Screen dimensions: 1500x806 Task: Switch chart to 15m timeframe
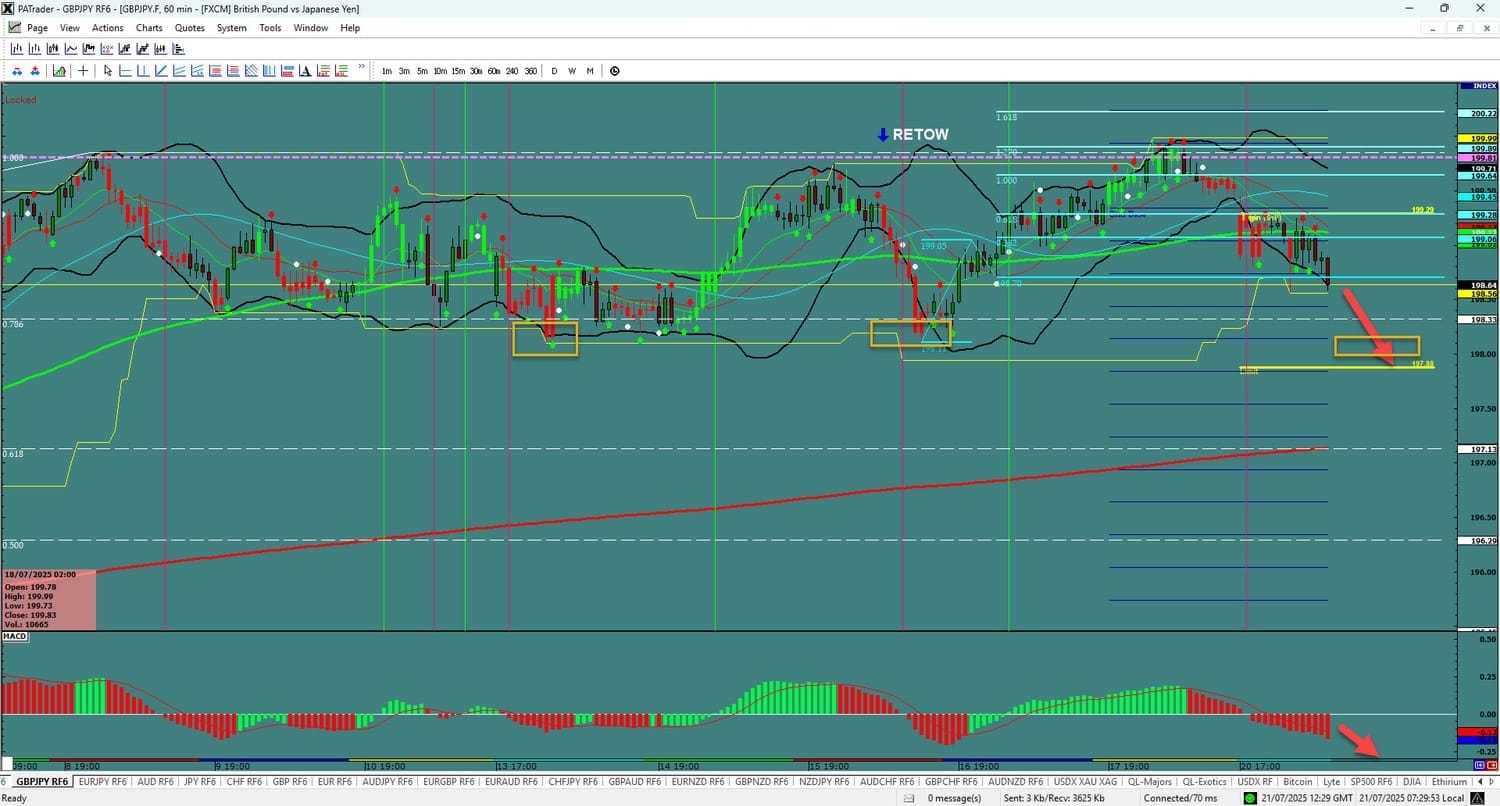(x=458, y=71)
